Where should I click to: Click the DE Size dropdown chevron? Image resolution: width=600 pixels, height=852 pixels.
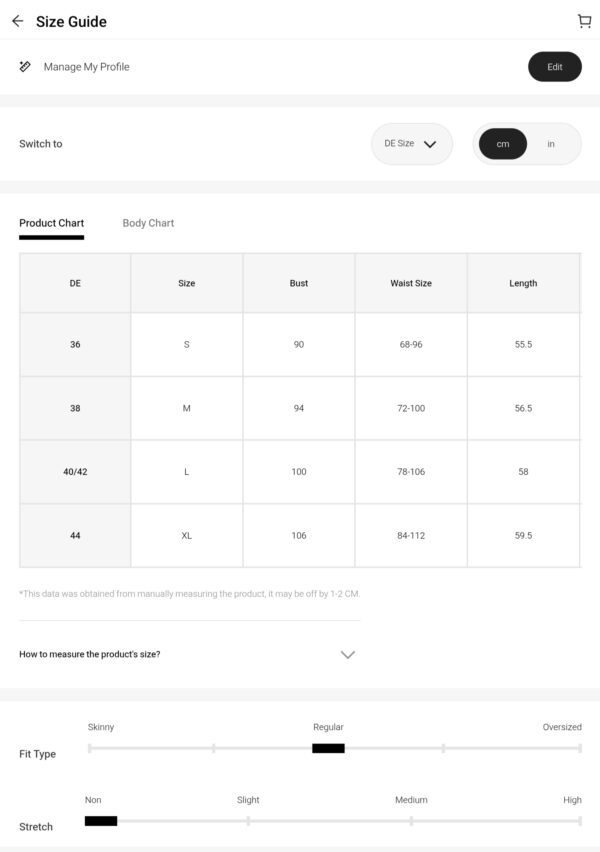click(x=430, y=144)
